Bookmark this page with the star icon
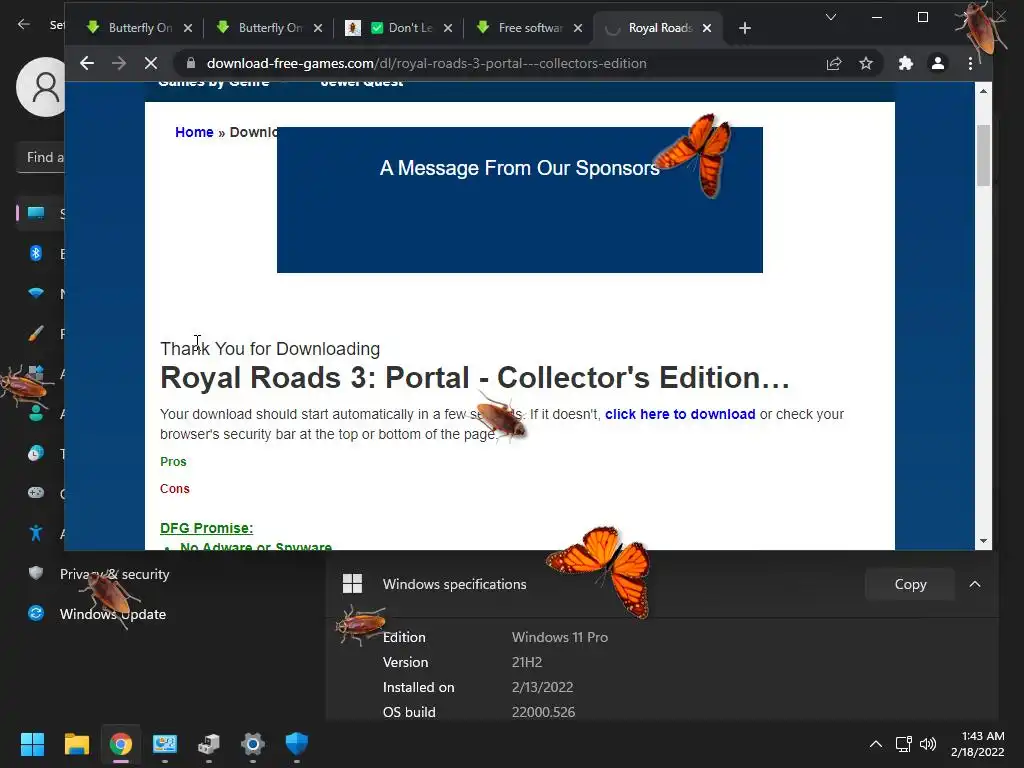 (866, 63)
